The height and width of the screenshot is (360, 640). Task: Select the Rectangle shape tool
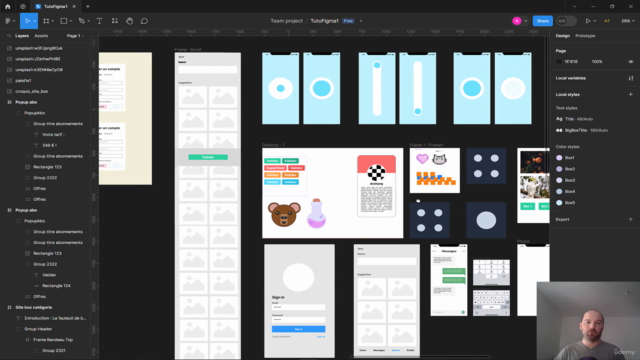coord(64,21)
